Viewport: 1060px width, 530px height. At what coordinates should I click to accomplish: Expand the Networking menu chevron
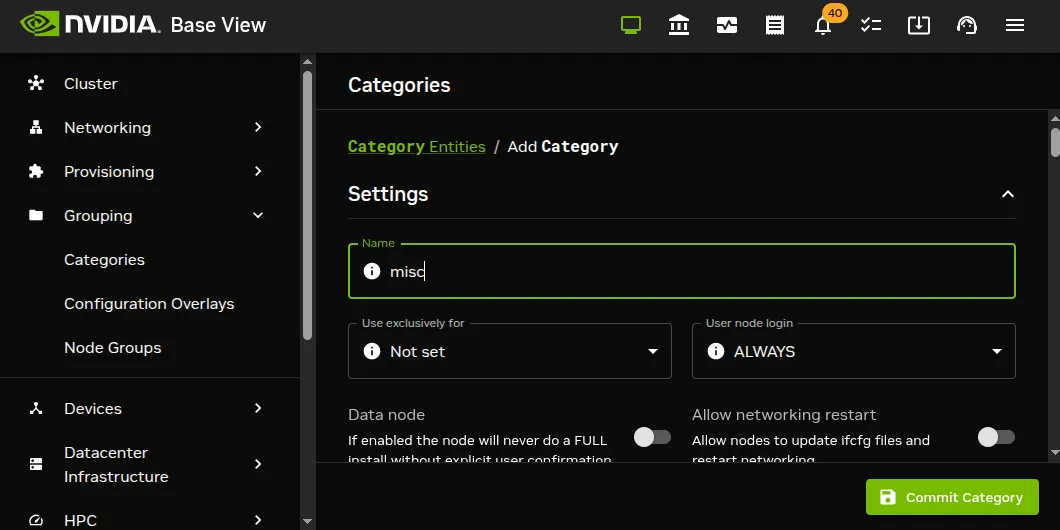[258, 127]
